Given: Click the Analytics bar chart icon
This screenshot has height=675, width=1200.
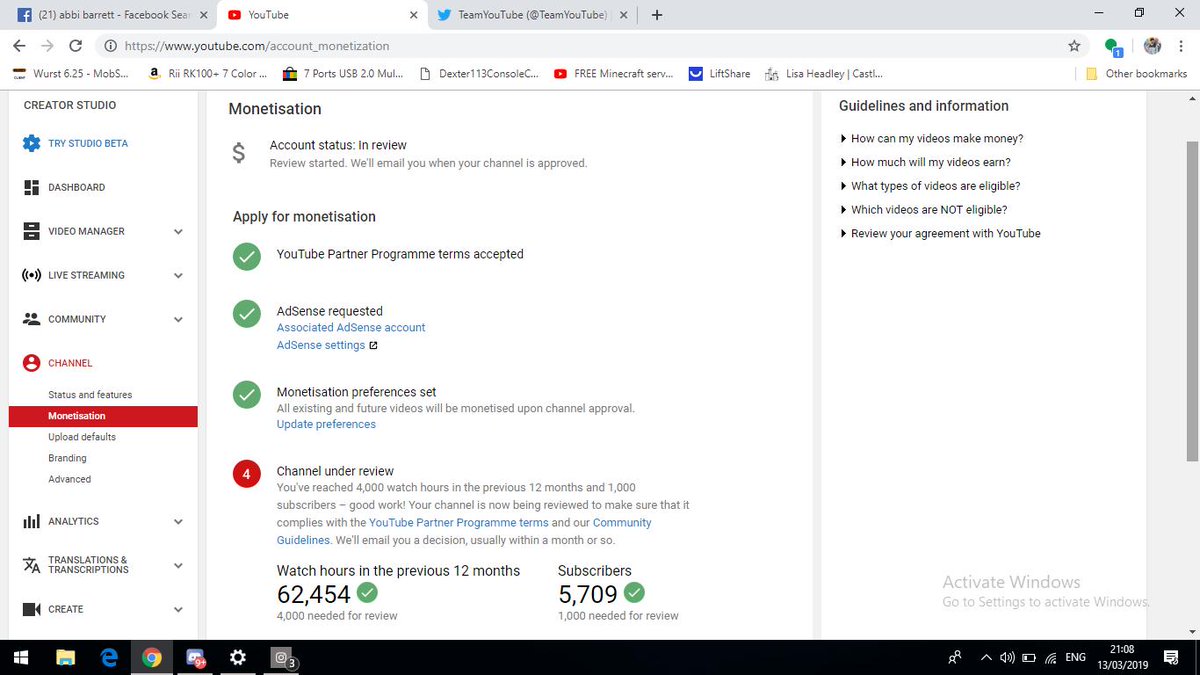Looking at the screenshot, I should [31, 521].
